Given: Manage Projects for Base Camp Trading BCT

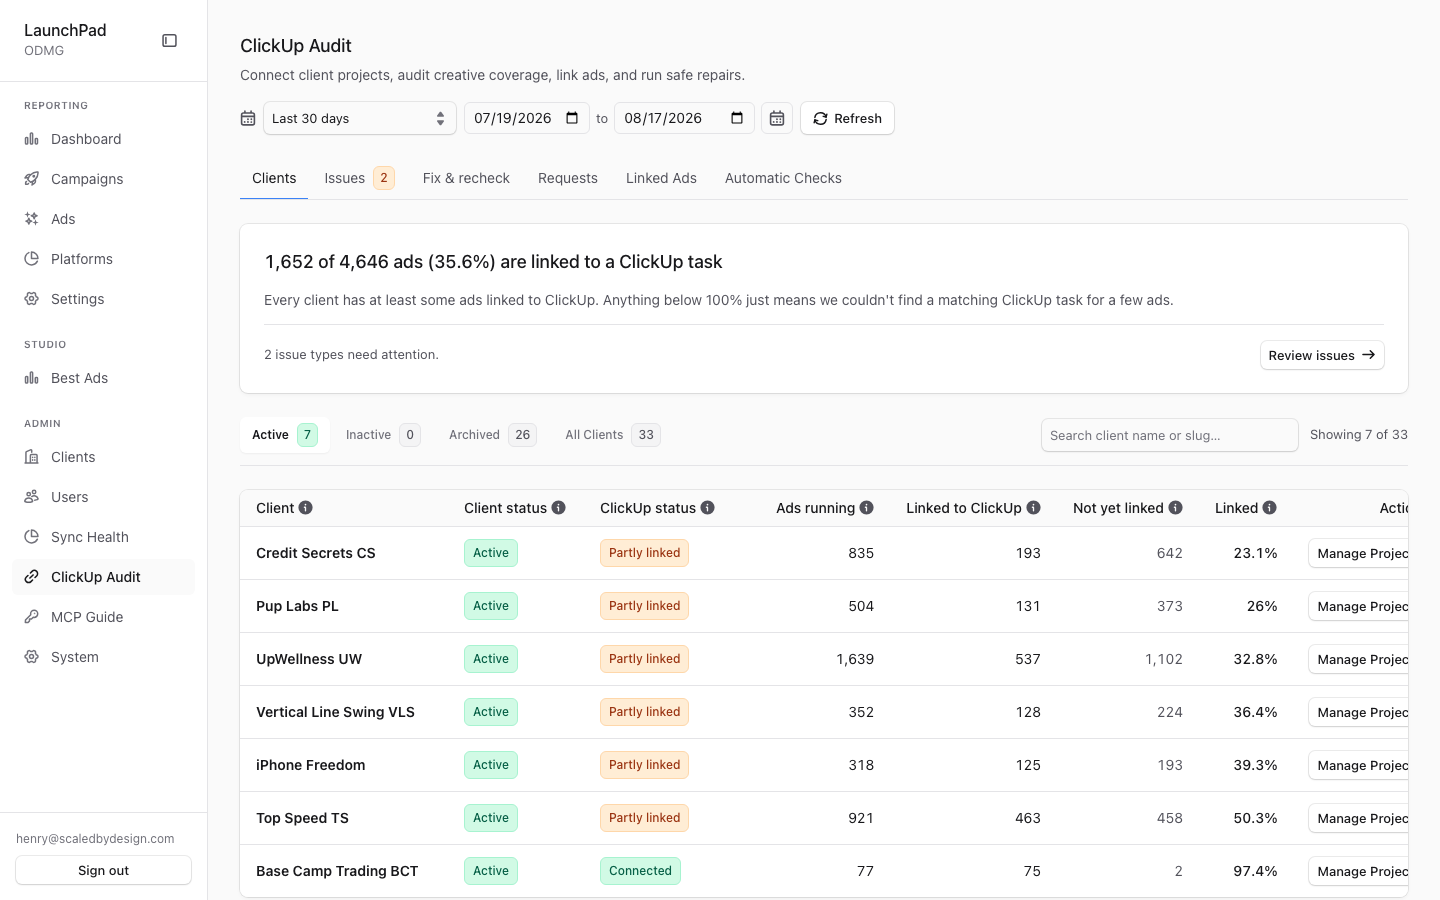Looking at the screenshot, I should coord(1358,871).
